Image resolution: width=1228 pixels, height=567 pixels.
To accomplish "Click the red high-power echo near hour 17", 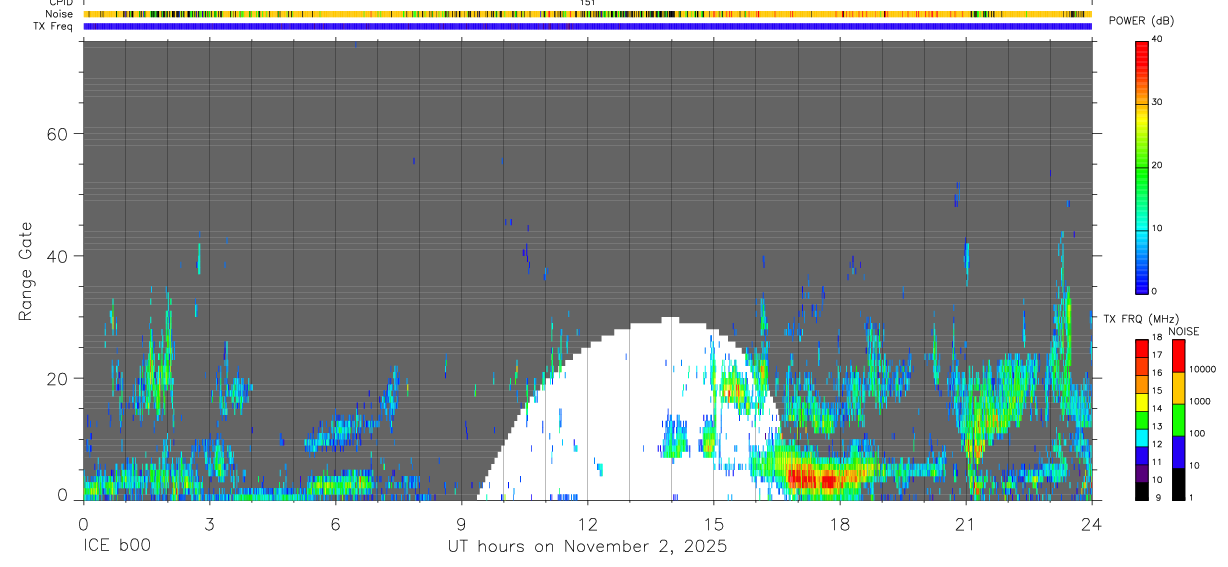I will pos(812,478).
